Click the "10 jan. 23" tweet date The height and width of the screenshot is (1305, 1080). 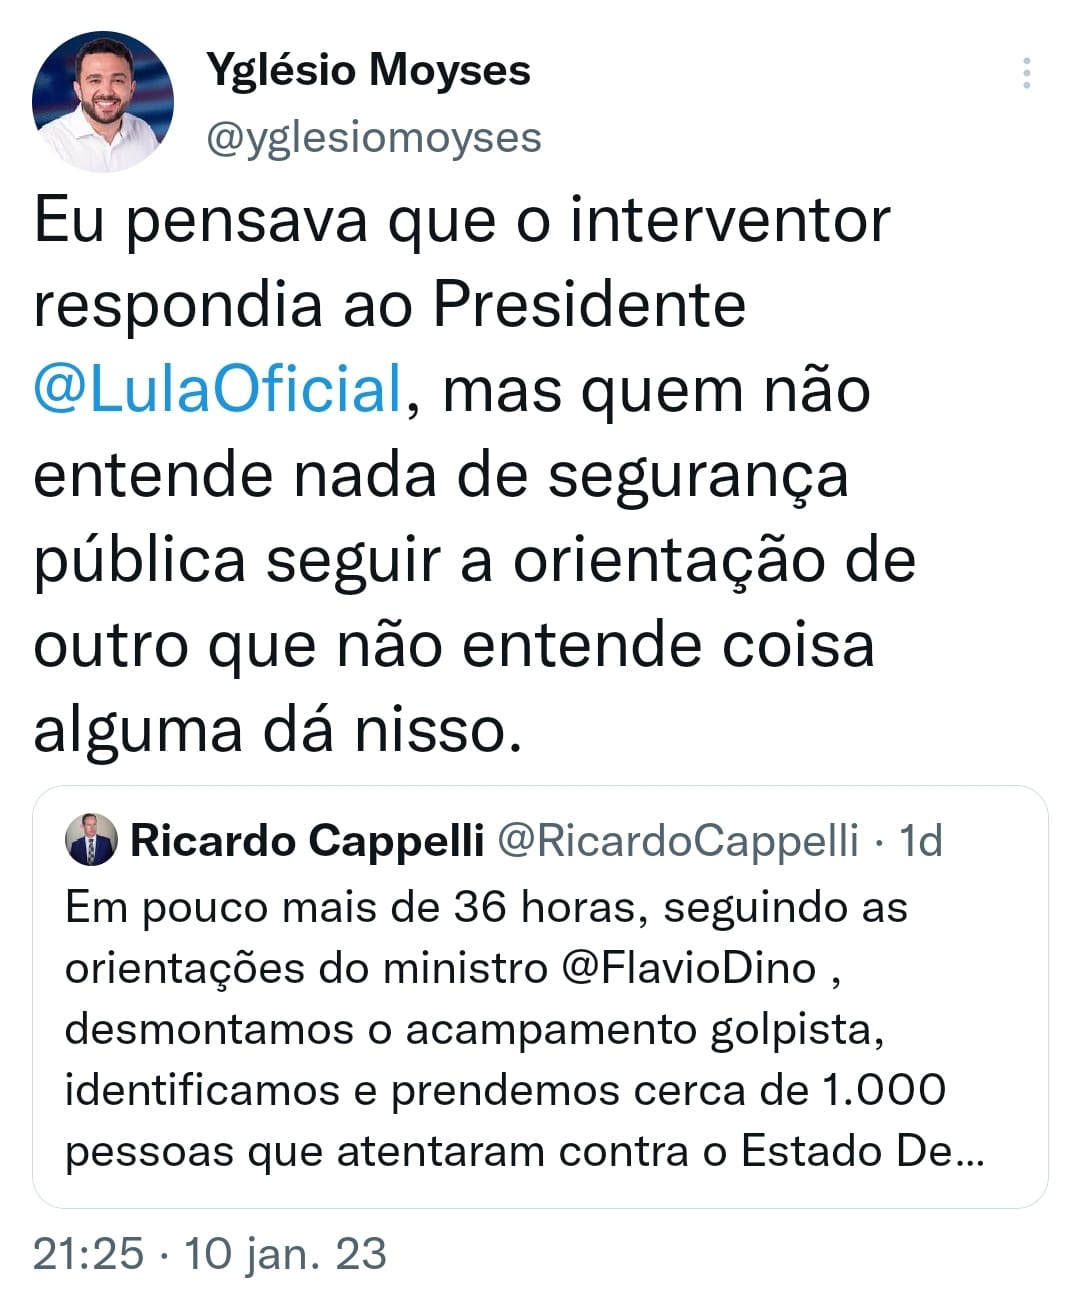[285, 1254]
